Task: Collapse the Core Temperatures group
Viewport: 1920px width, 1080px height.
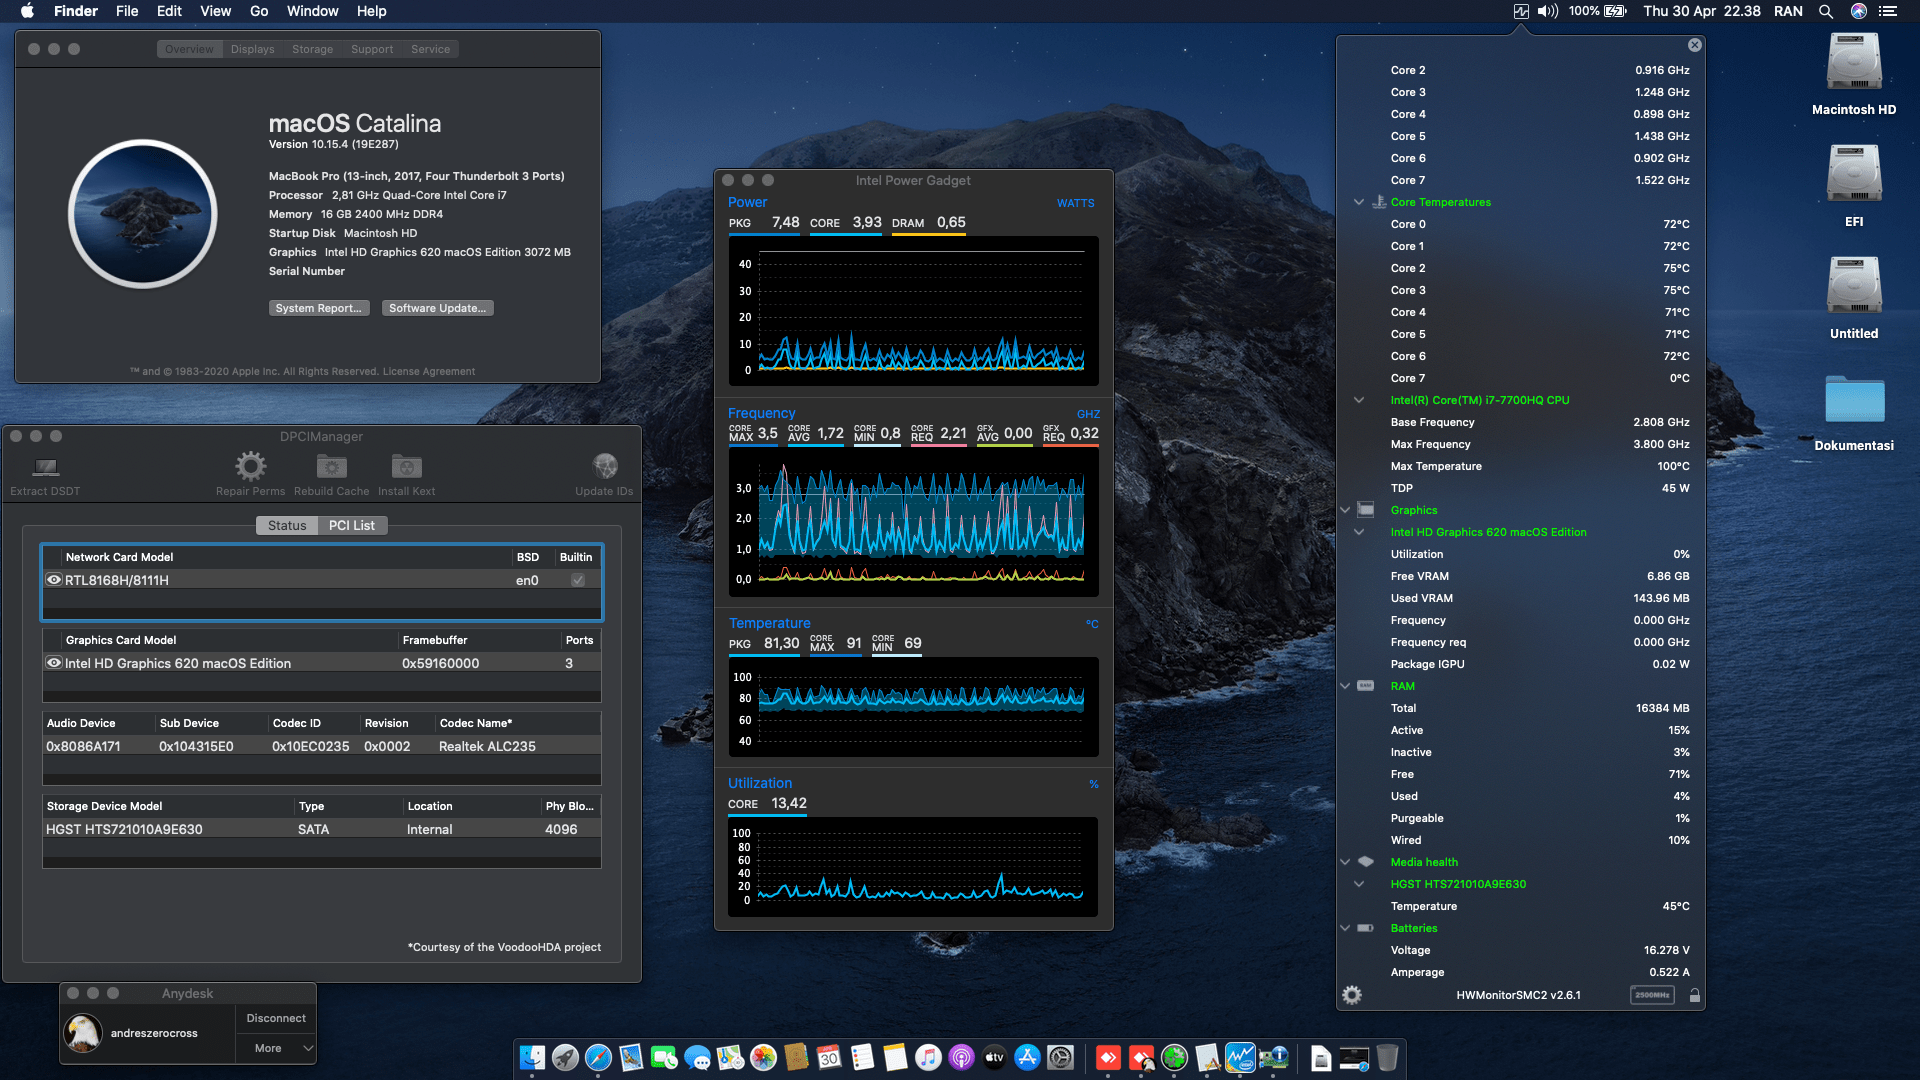Action: tap(1359, 202)
